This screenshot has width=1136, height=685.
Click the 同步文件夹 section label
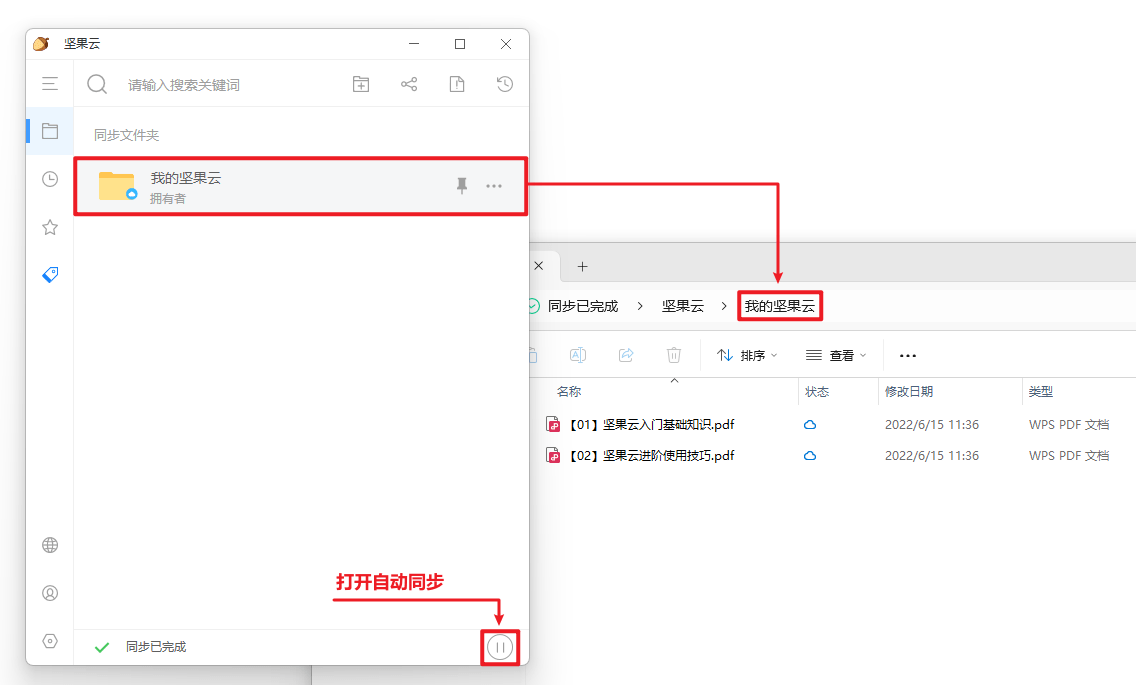126,135
